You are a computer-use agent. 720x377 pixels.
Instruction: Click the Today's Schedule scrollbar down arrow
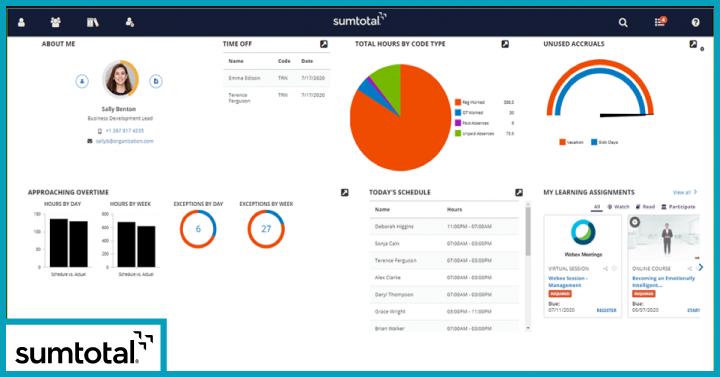coord(528,328)
